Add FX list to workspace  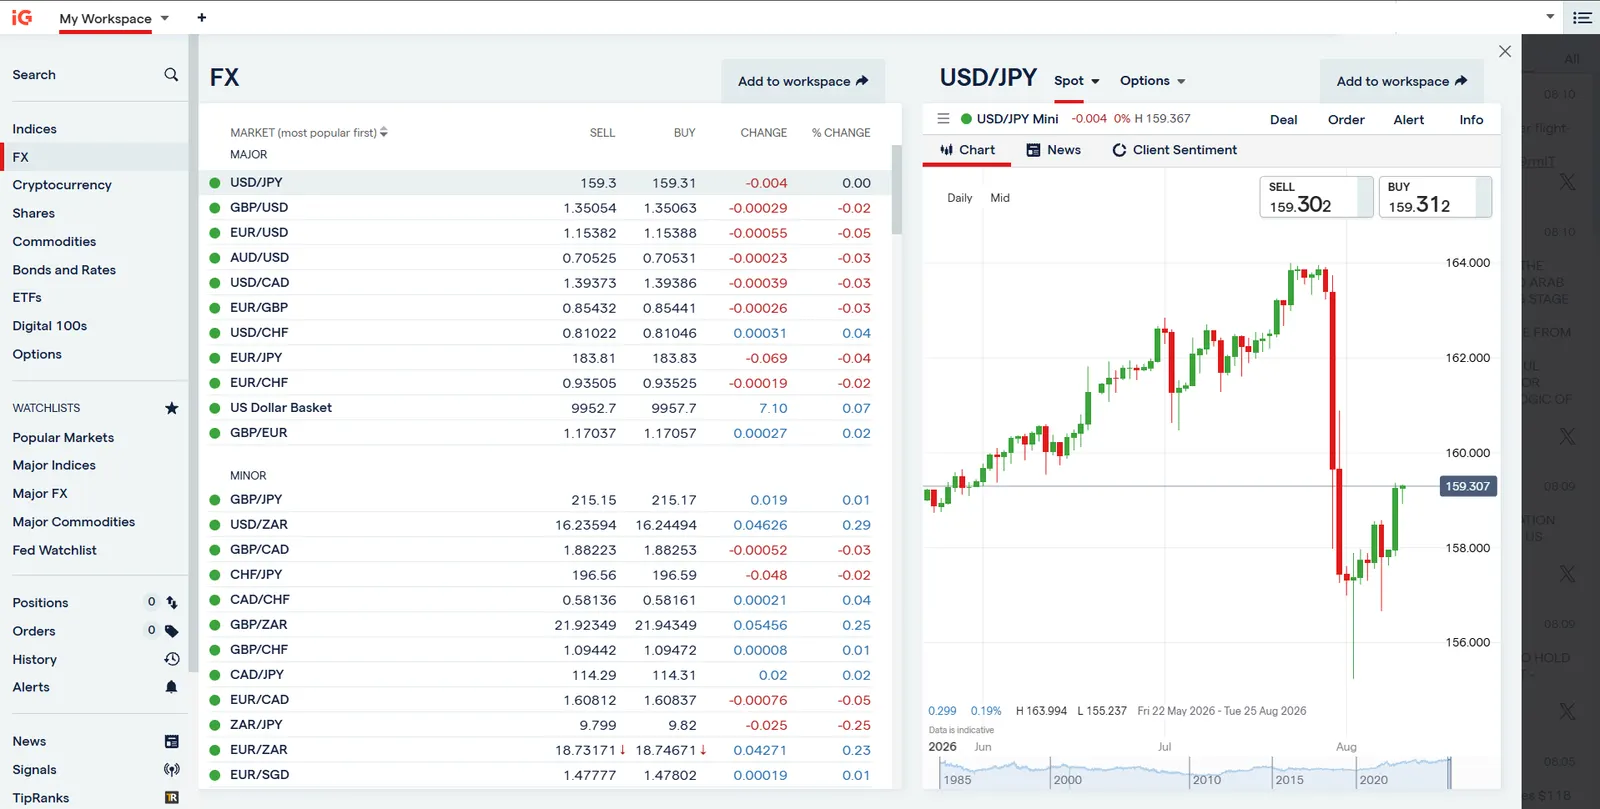coord(803,81)
